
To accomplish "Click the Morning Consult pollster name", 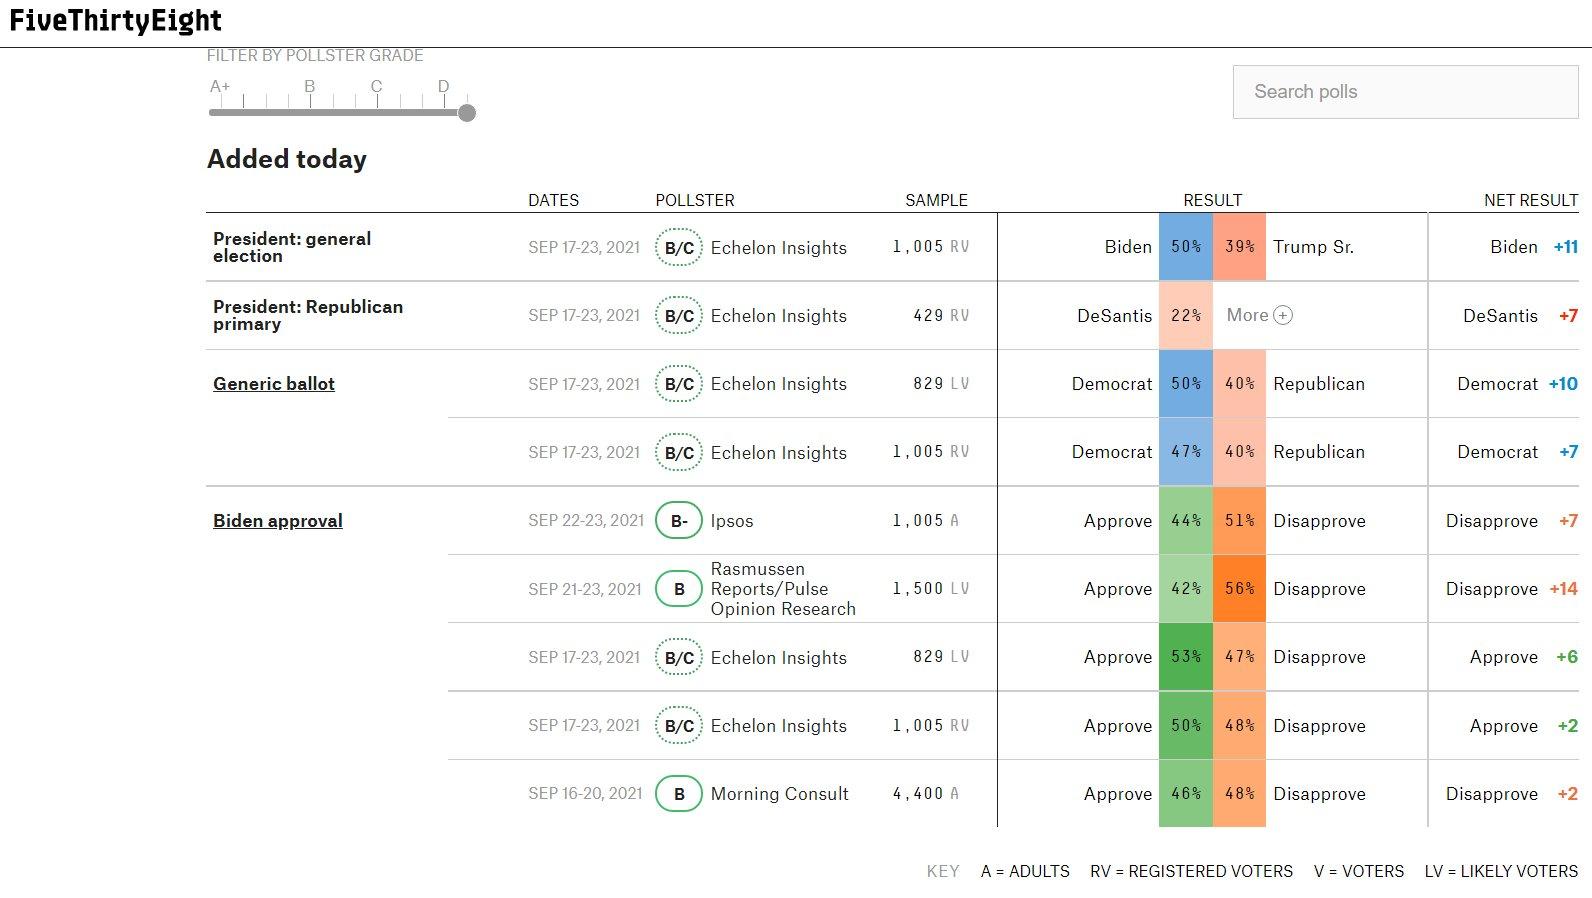I will (x=779, y=794).
